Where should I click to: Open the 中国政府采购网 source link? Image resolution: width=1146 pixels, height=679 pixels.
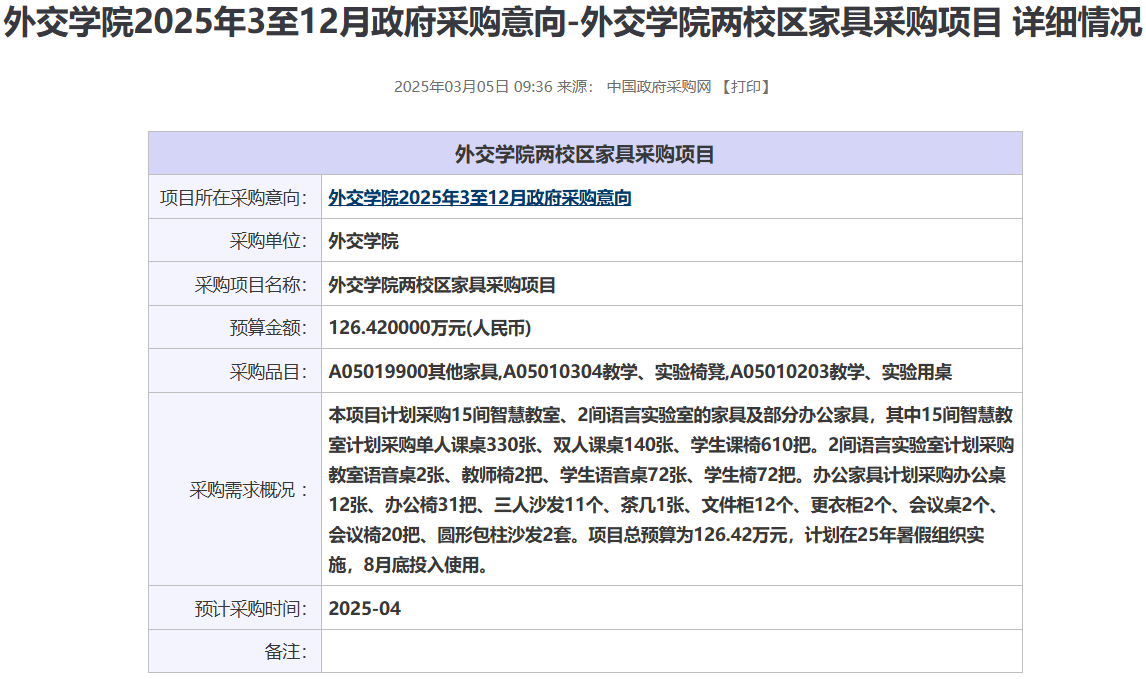coord(659,87)
